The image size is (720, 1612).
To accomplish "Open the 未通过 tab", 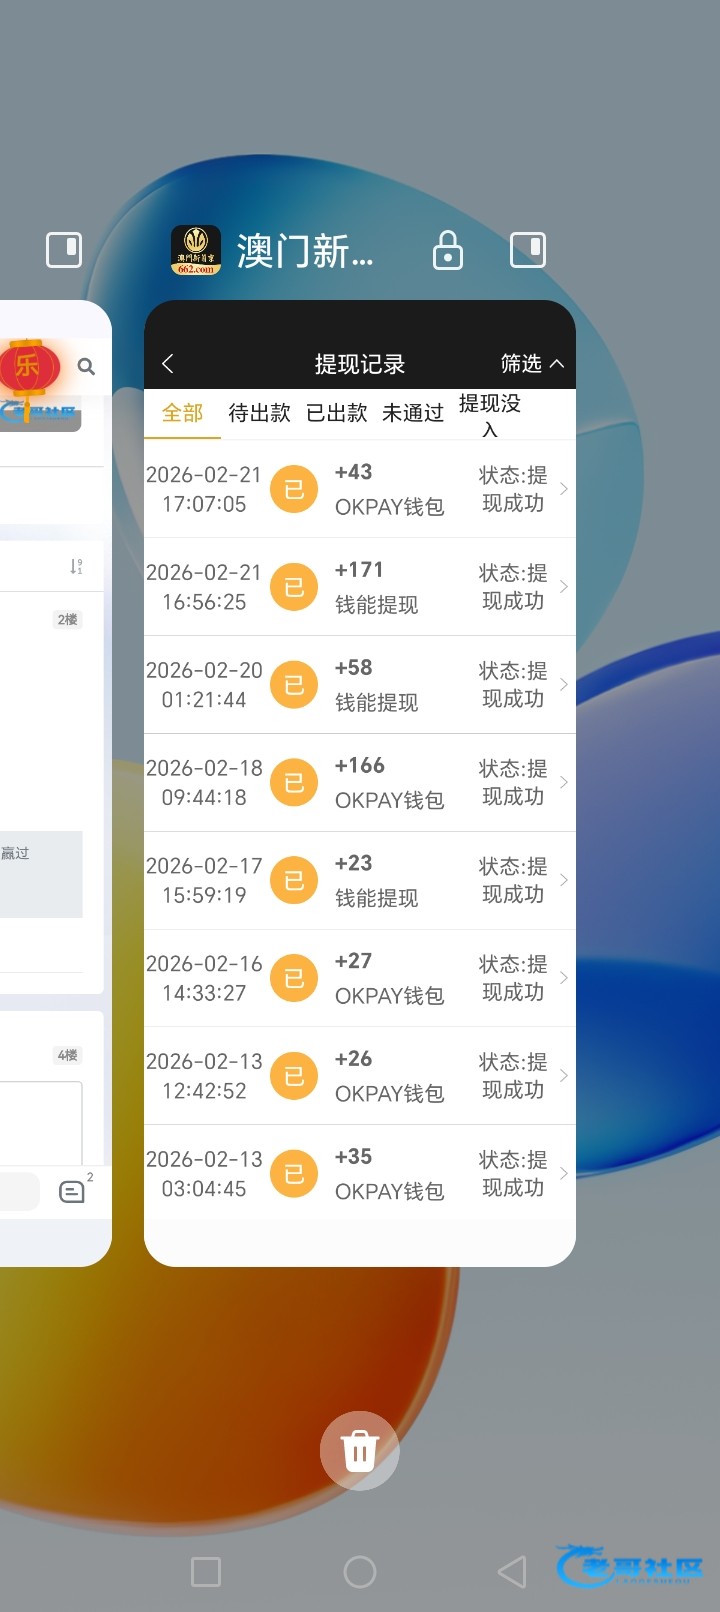I will 412,413.
